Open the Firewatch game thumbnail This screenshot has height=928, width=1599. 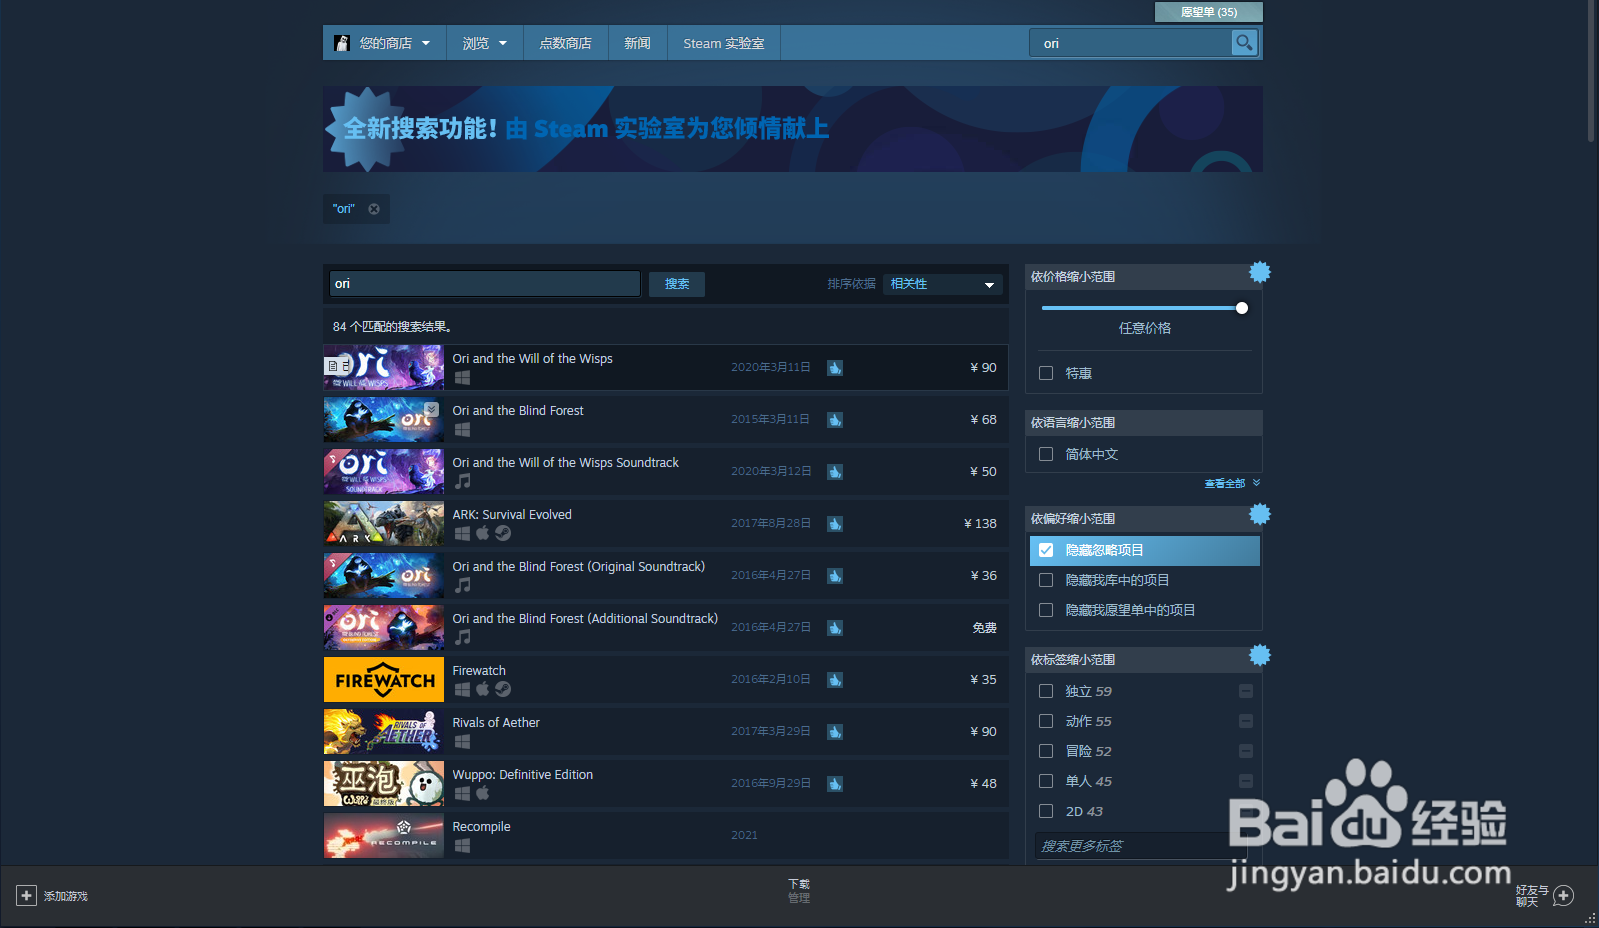click(384, 680)
